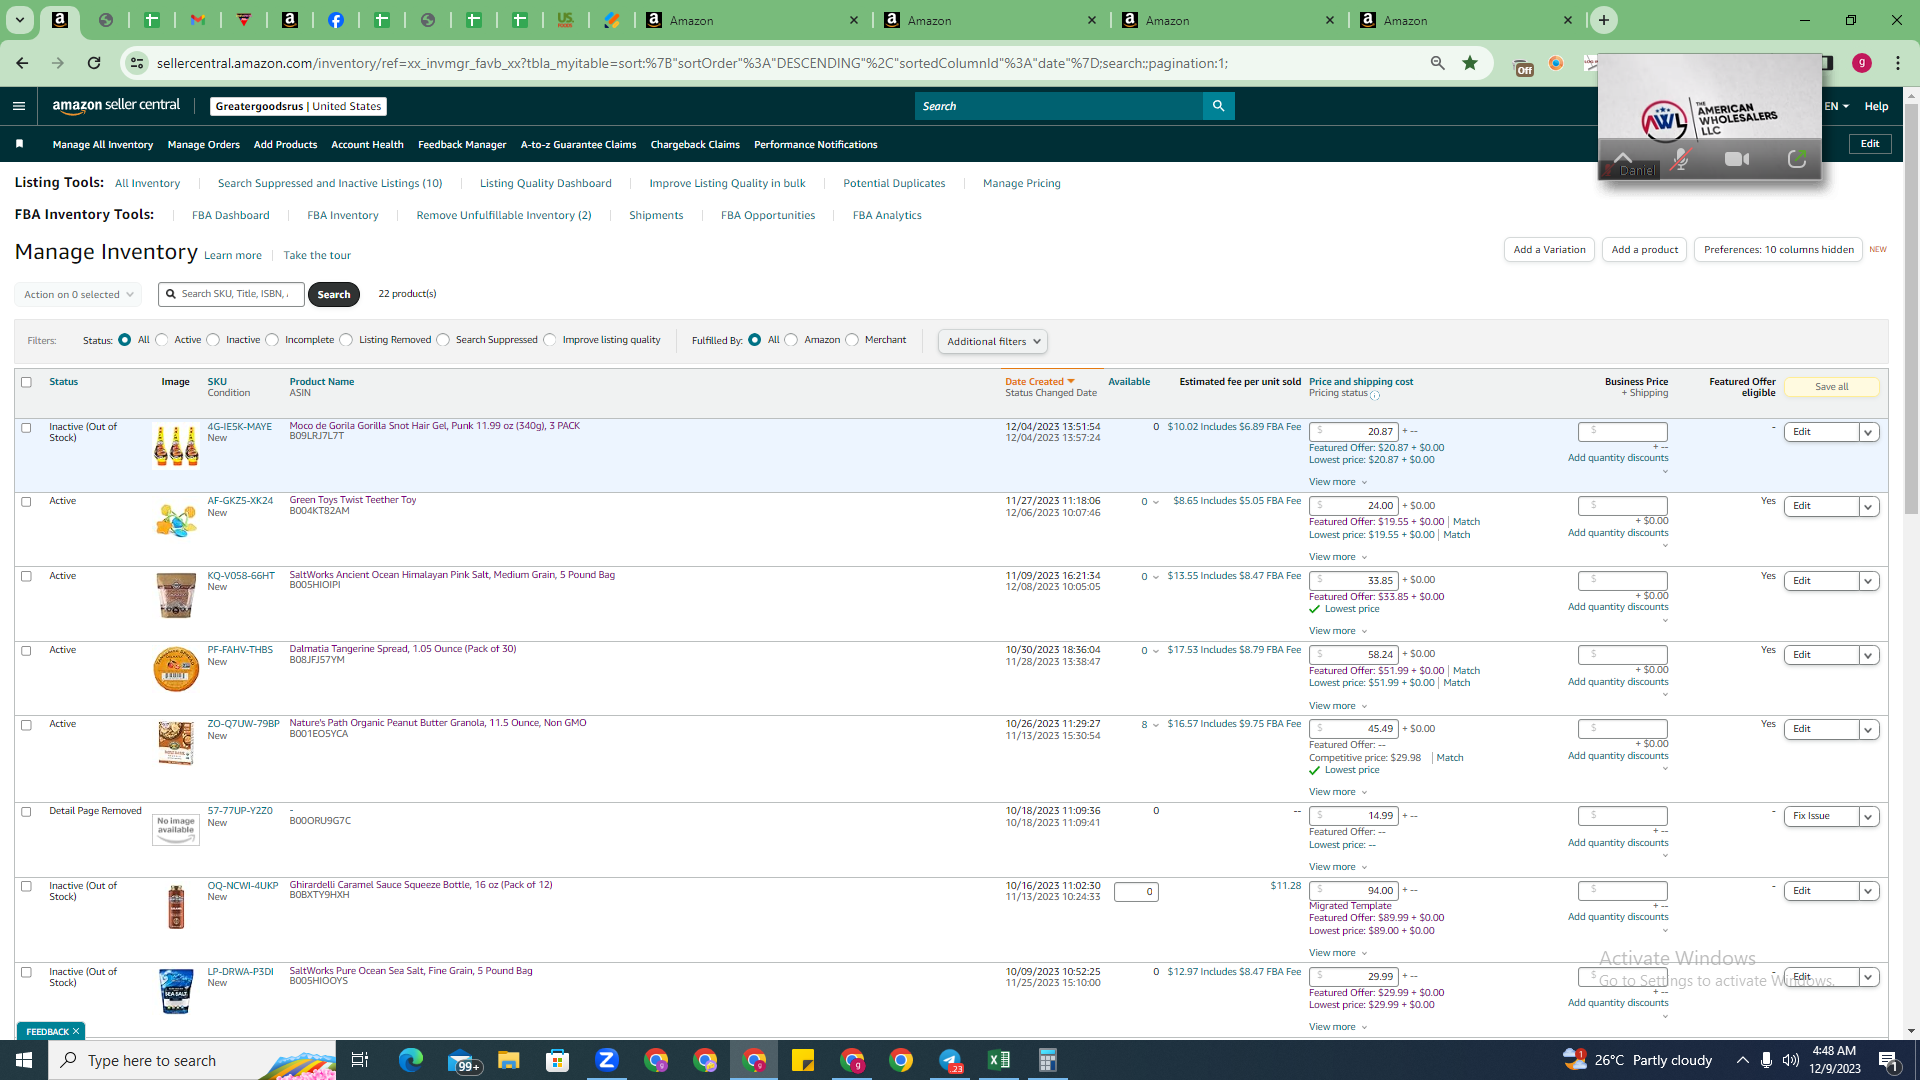Click the video camera icon in meeting overlay
This screenshot has width=1920, height=1080.
point(1737,159)
